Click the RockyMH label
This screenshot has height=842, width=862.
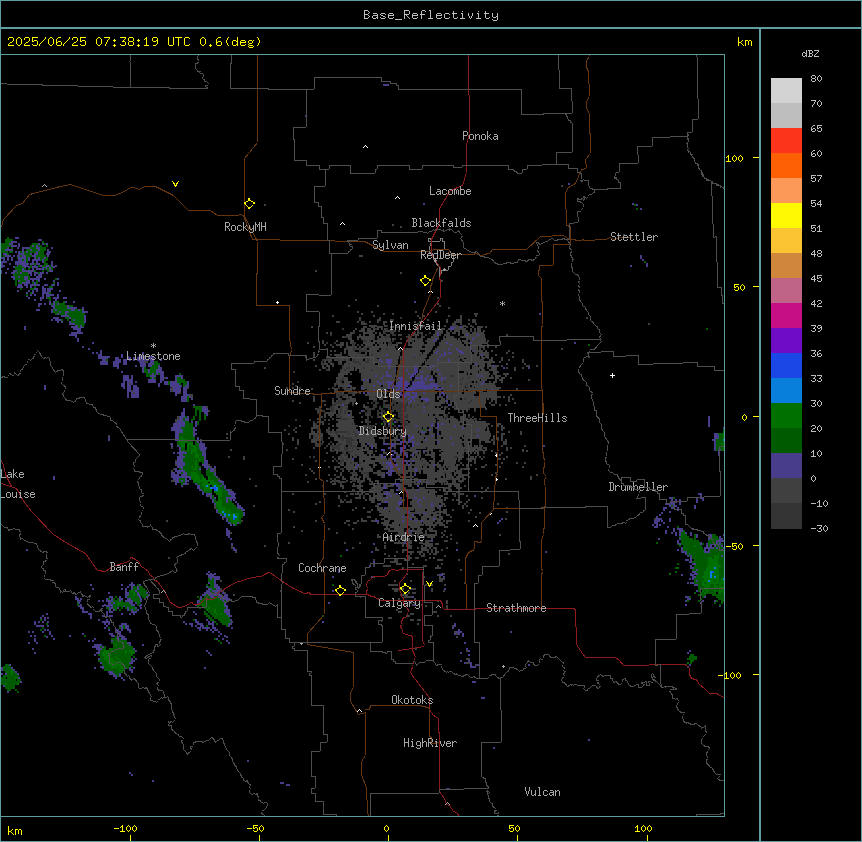coord(245,227)
